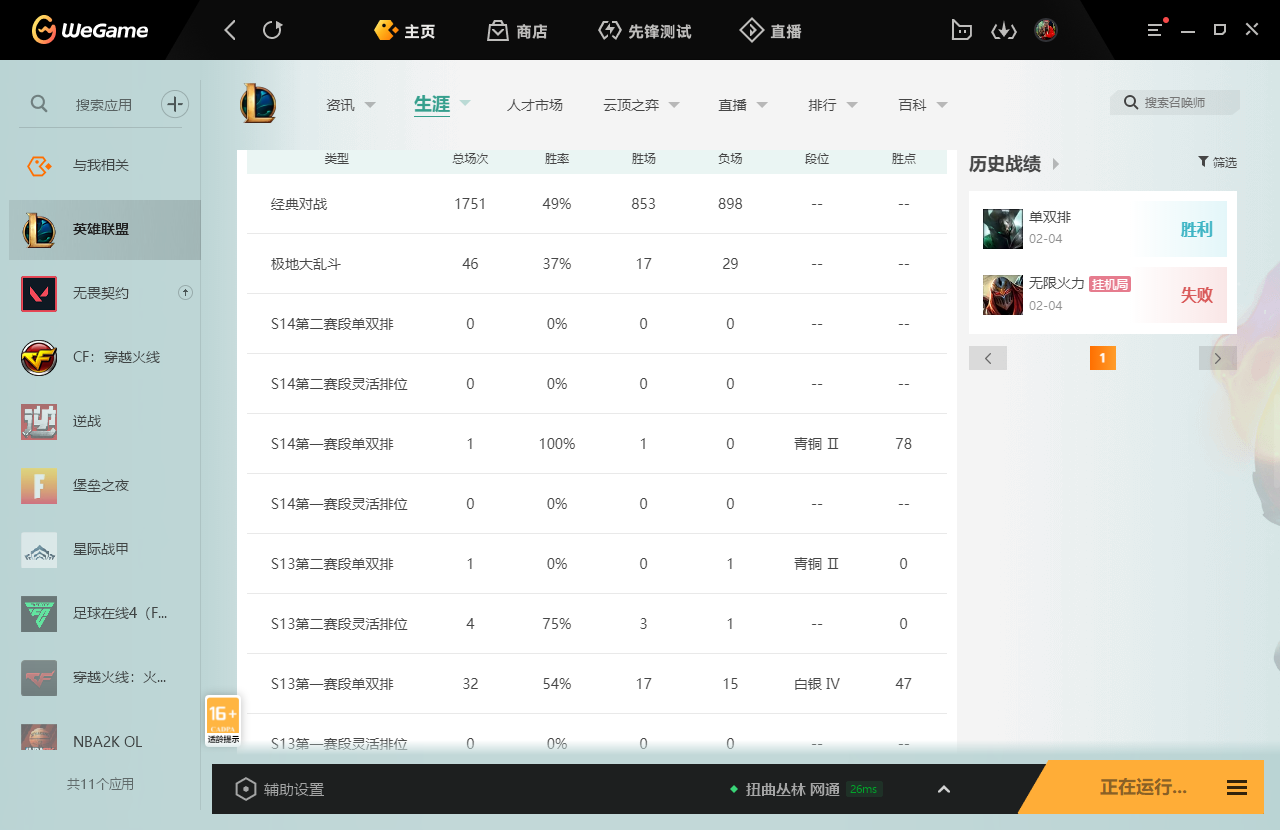Expand the 排行 dropdown arrow
Screen dimensions: 1280x830
852,105
